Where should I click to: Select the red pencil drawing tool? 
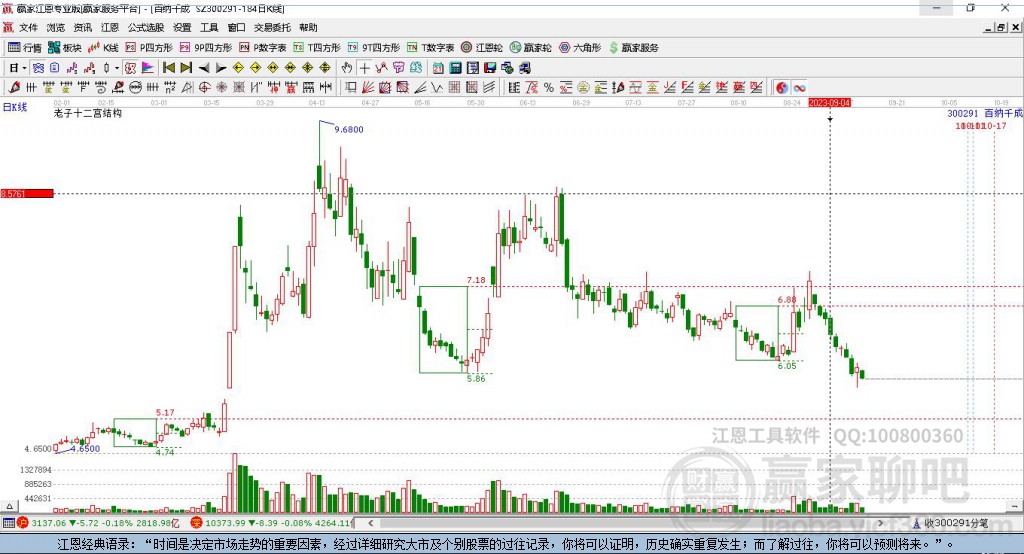[x=14, y=88]
